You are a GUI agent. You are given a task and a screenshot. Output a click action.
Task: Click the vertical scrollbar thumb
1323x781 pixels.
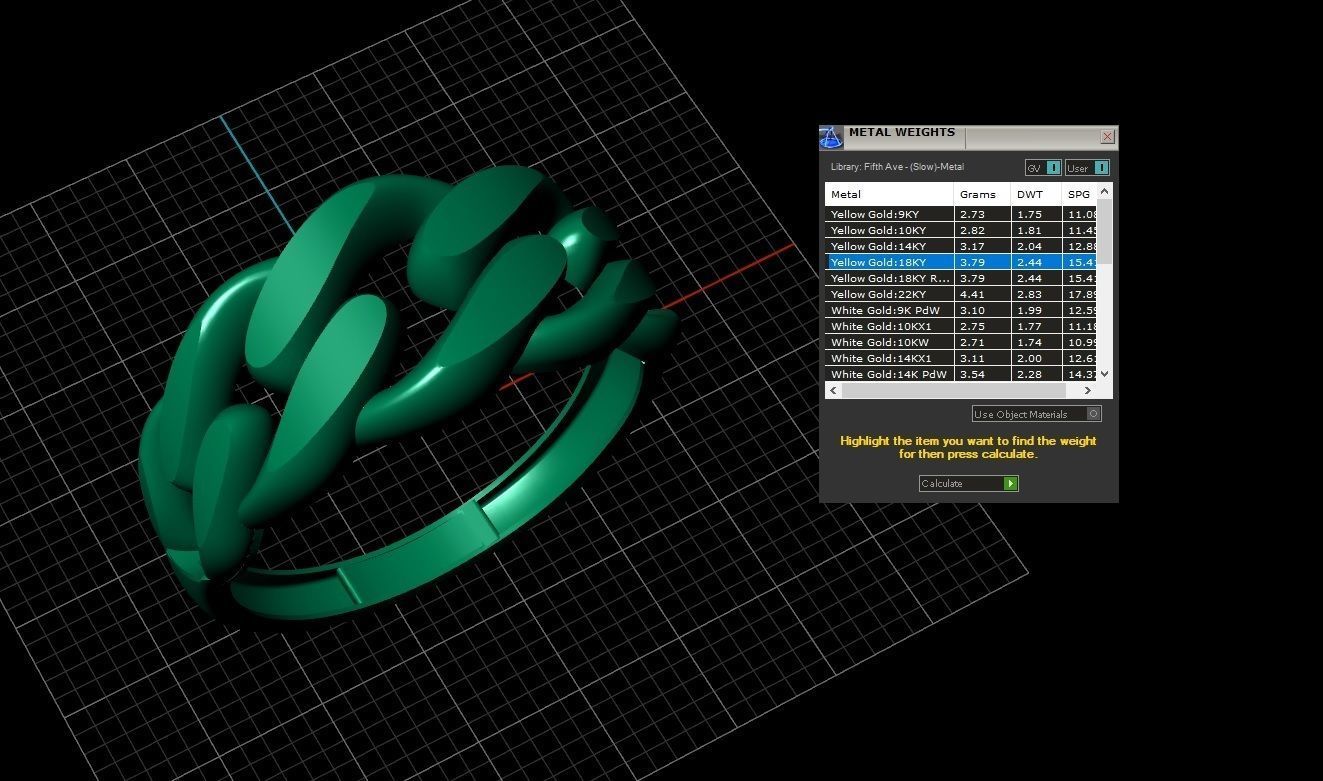click(x=1104, y=232)
